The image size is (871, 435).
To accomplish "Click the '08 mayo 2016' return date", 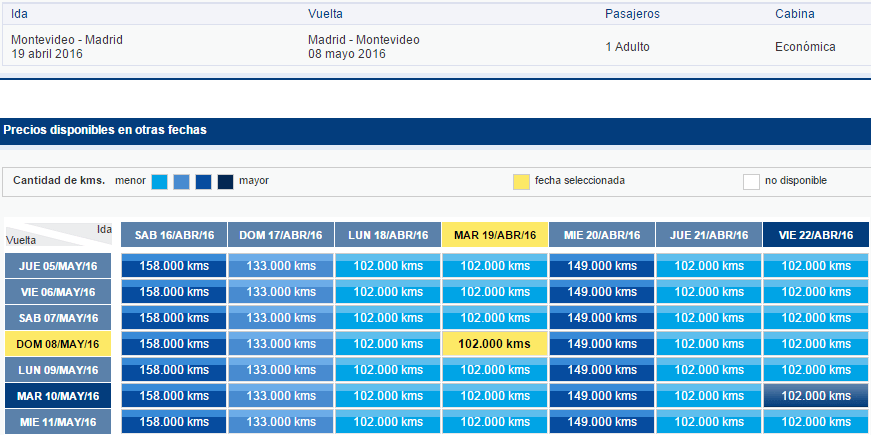I will tap(347, 54).
